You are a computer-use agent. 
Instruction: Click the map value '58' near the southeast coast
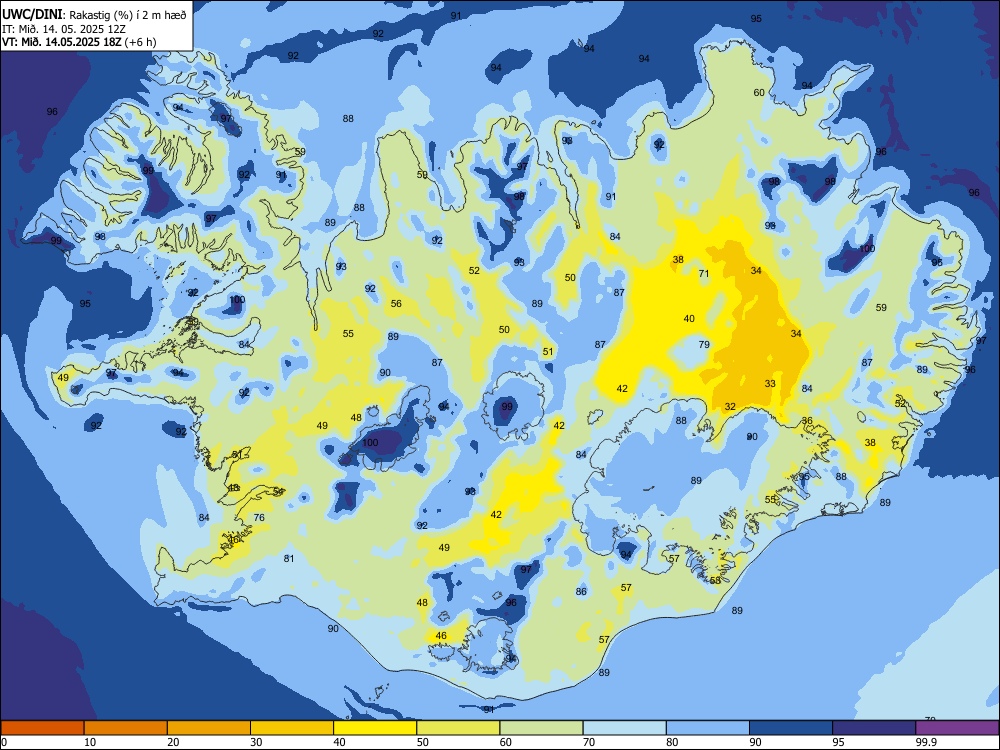pyautogui.click(x=715, y=580)
